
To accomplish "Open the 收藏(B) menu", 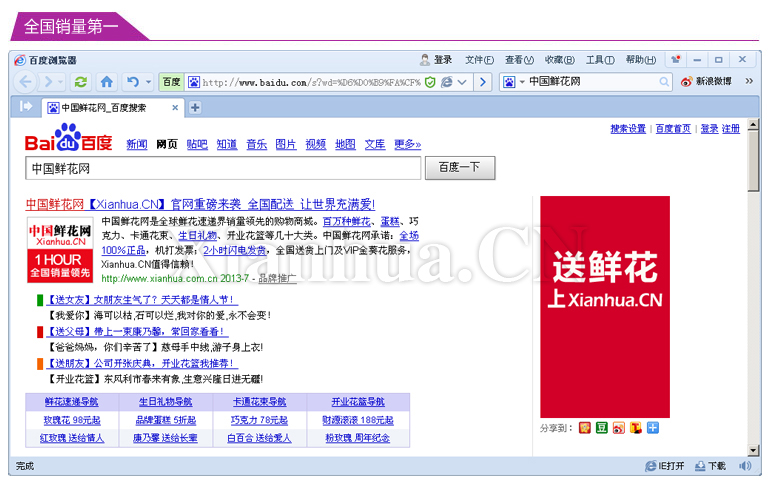I will (559, 60).
